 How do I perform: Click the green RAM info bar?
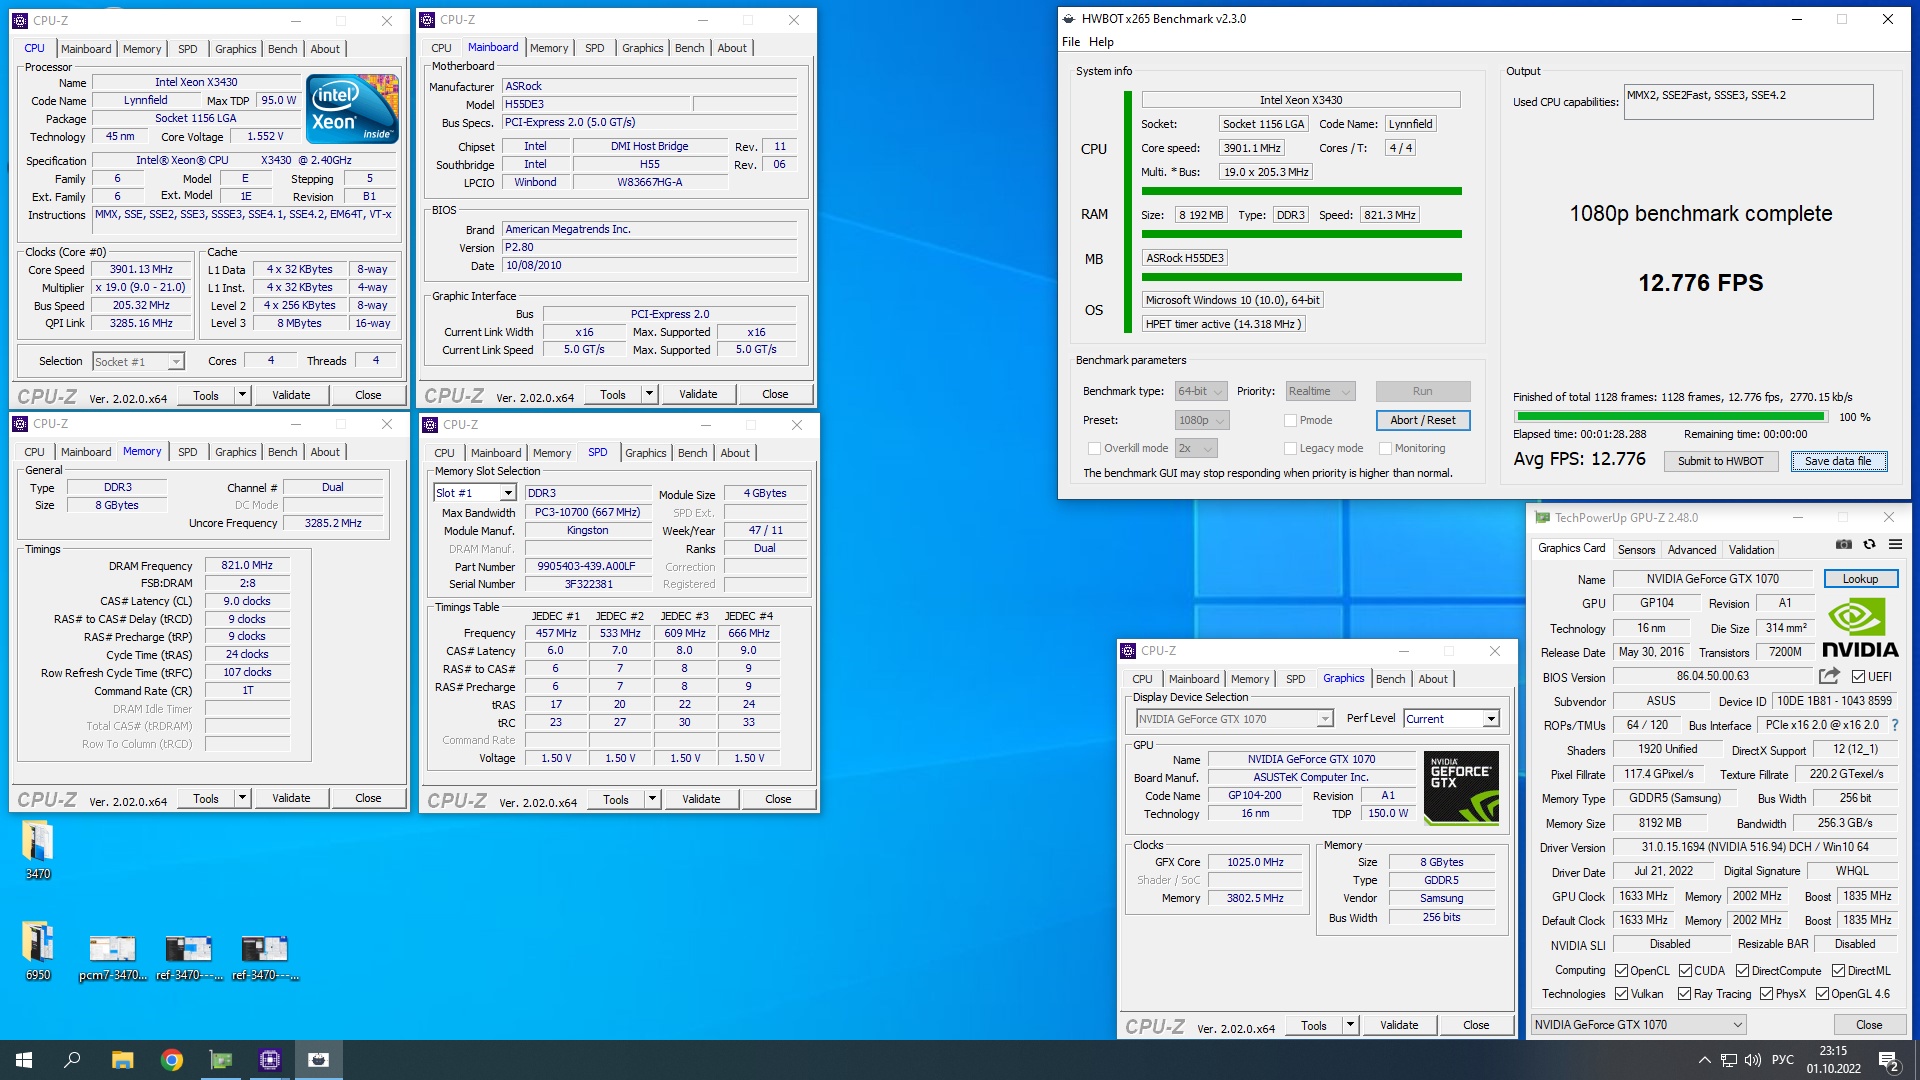1301,234
